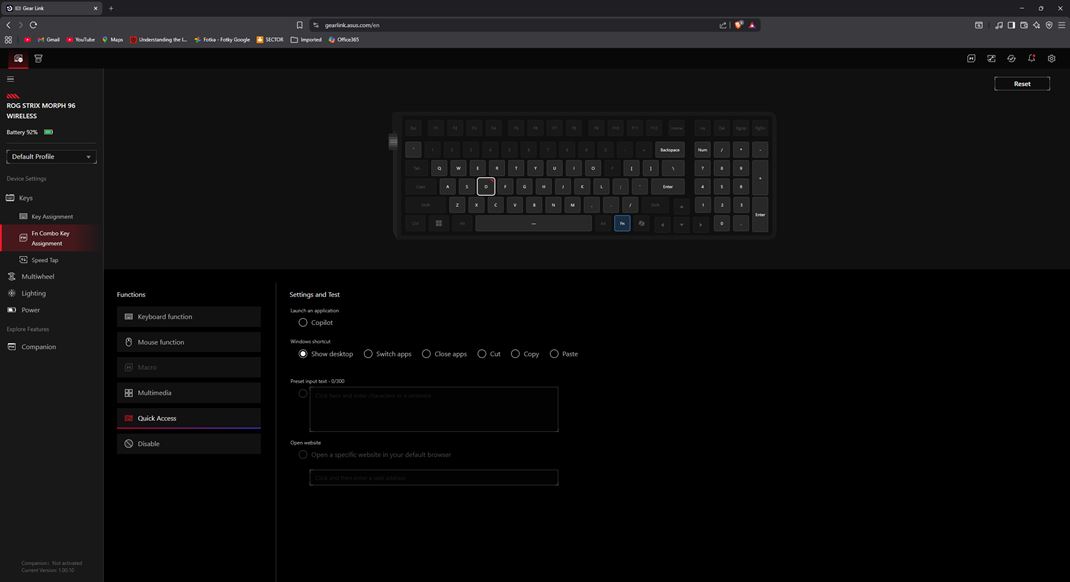Click the Copilot key on keyboard
Screen dimensions: 1070x582
[641, 223]
